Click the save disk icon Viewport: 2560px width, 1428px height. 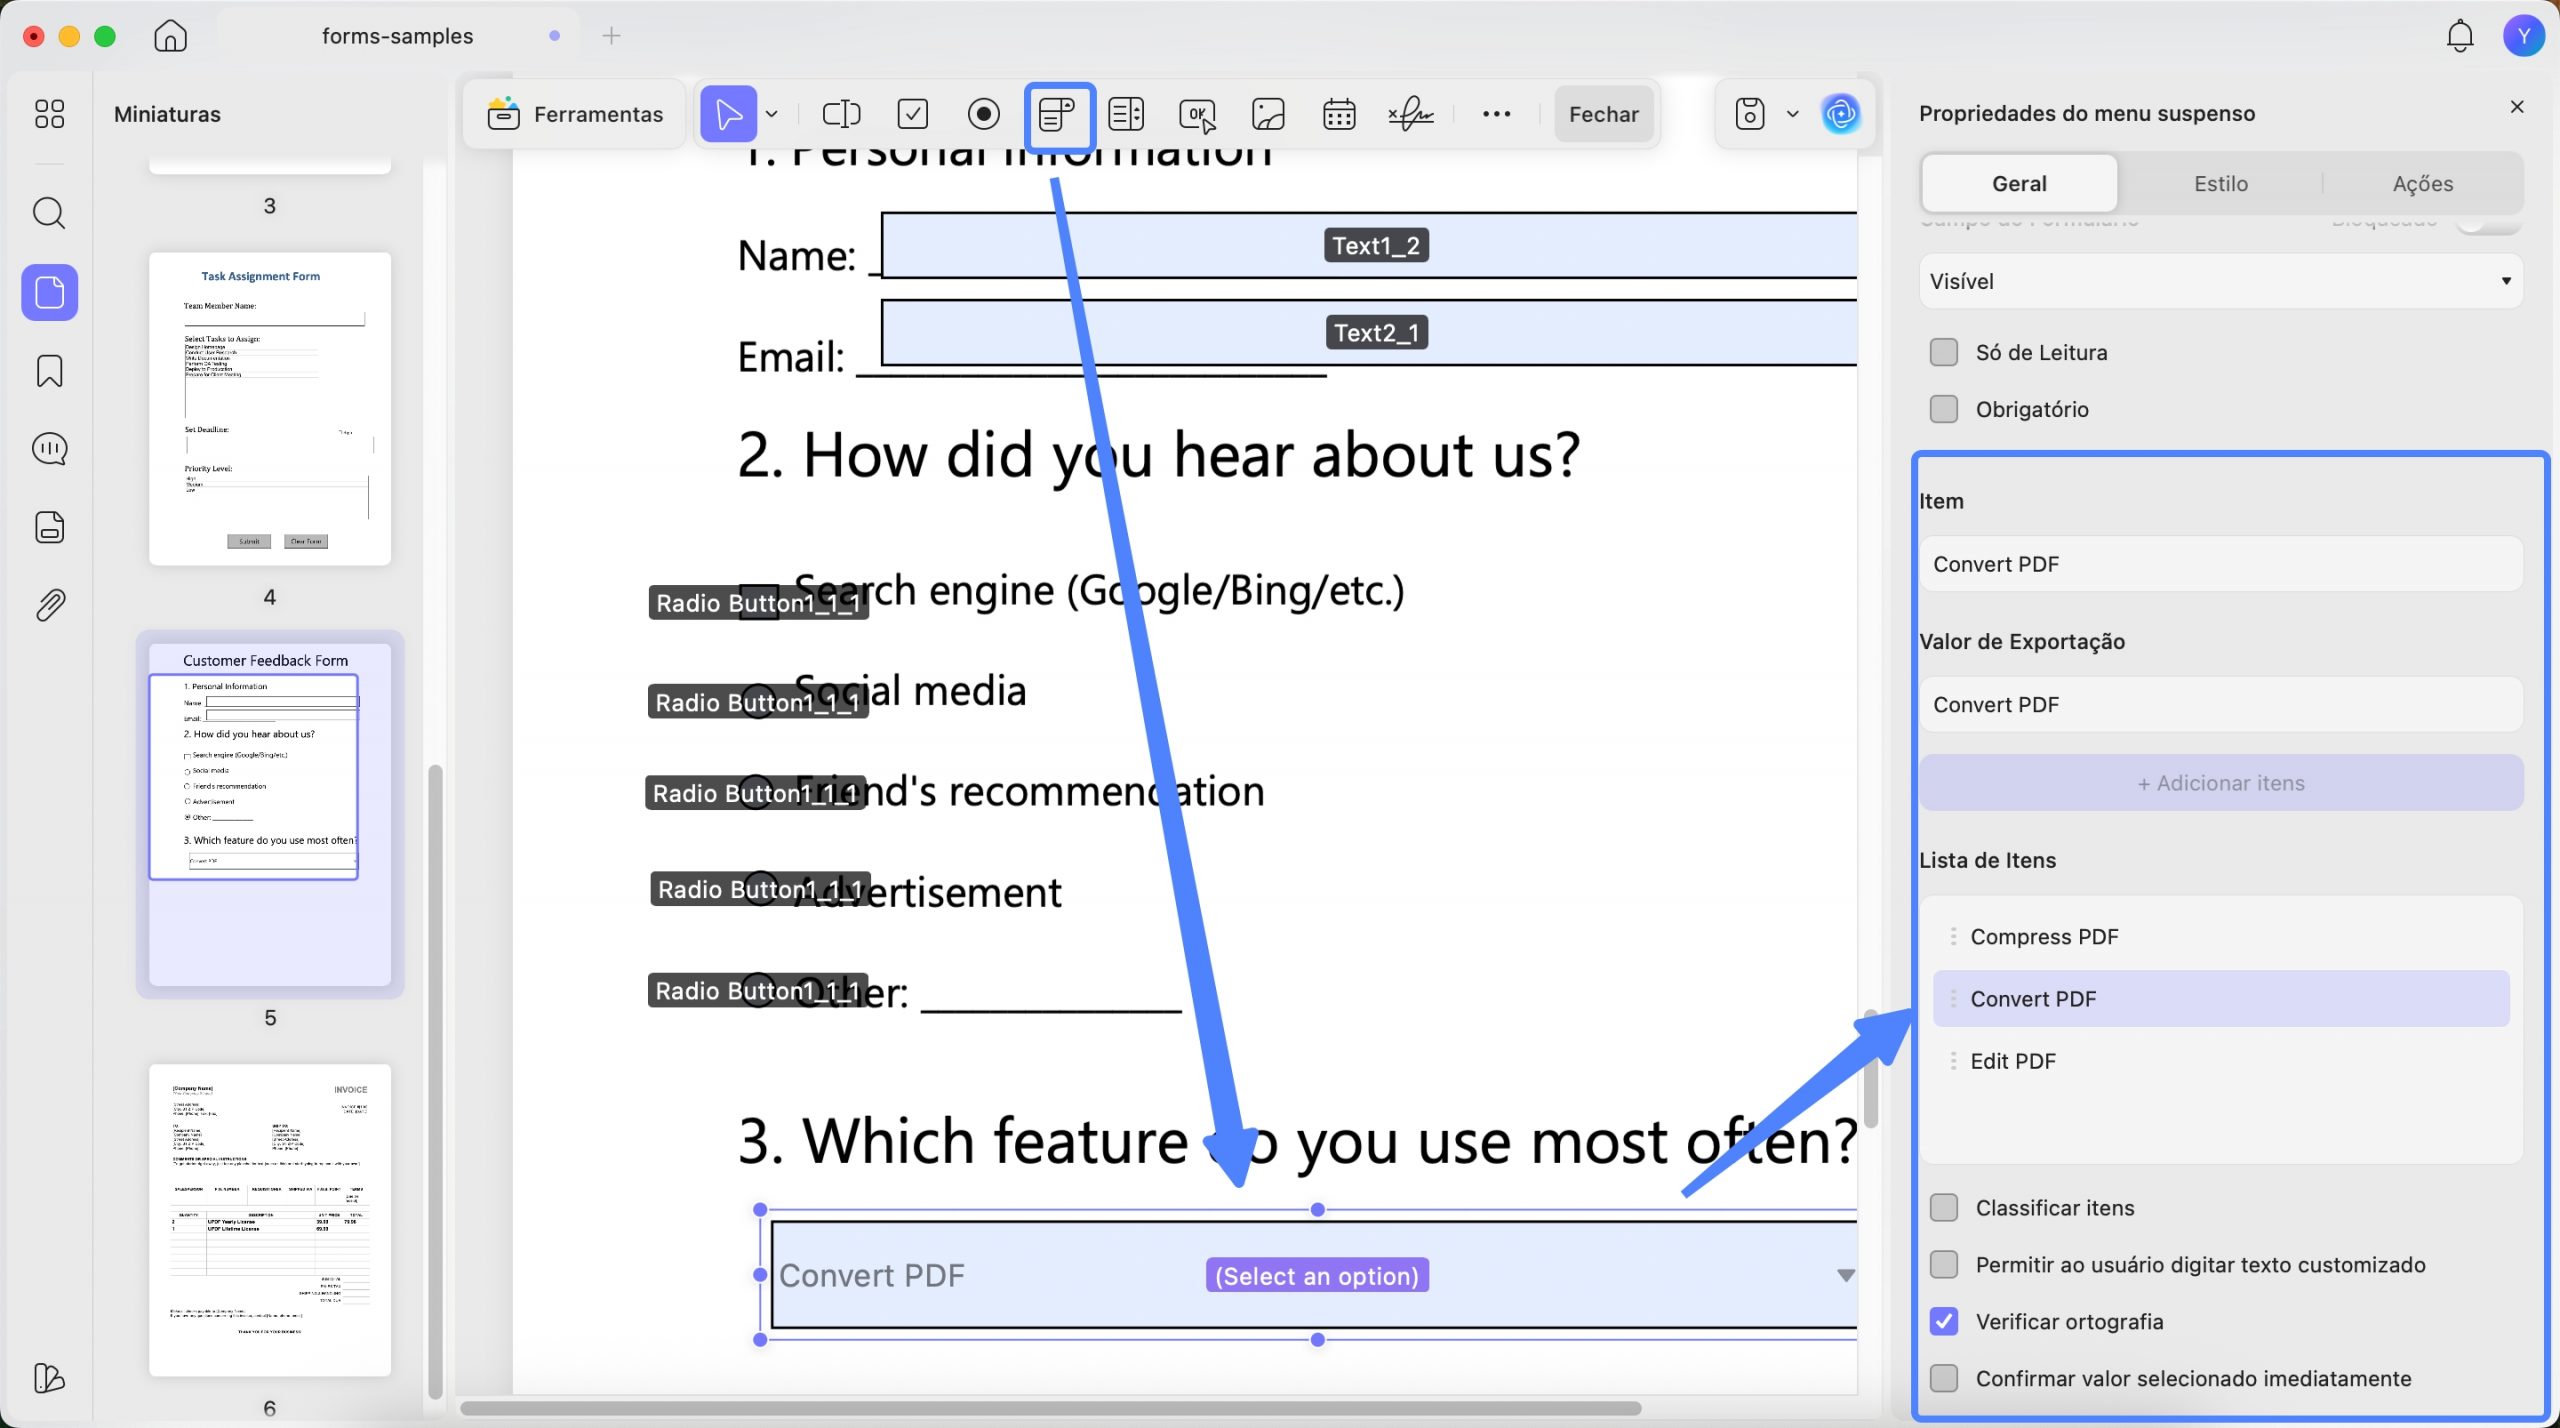1750,114
